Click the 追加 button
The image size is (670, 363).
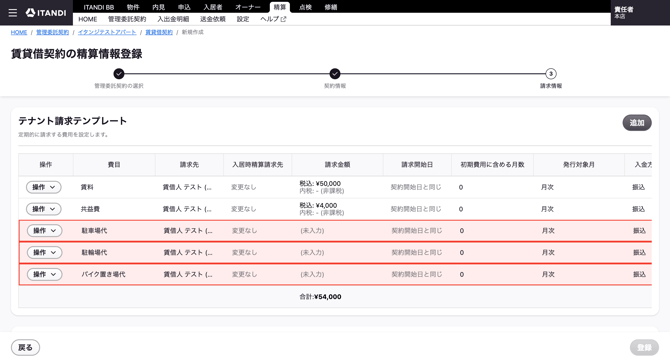coord(637,123)
